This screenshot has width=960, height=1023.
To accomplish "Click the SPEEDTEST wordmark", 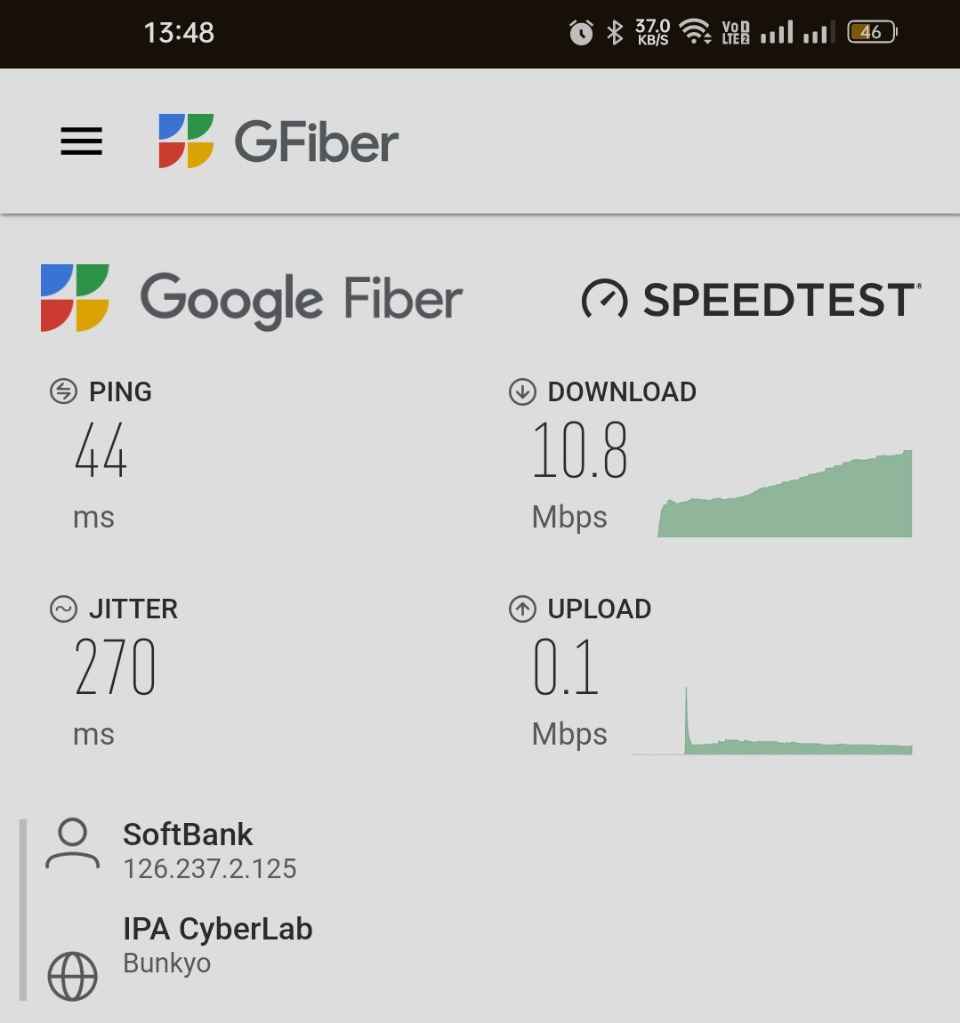I will [x=782, y=299].
